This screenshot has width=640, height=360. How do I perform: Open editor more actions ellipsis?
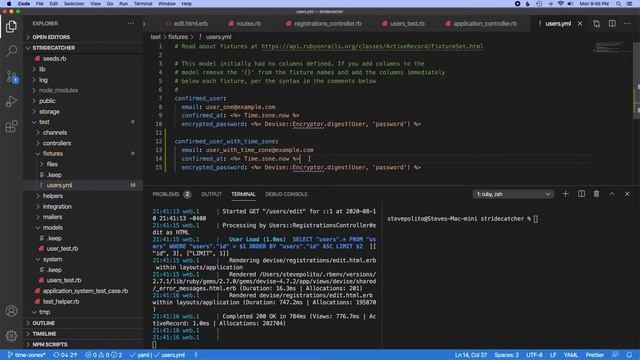[x=627, y=24]
